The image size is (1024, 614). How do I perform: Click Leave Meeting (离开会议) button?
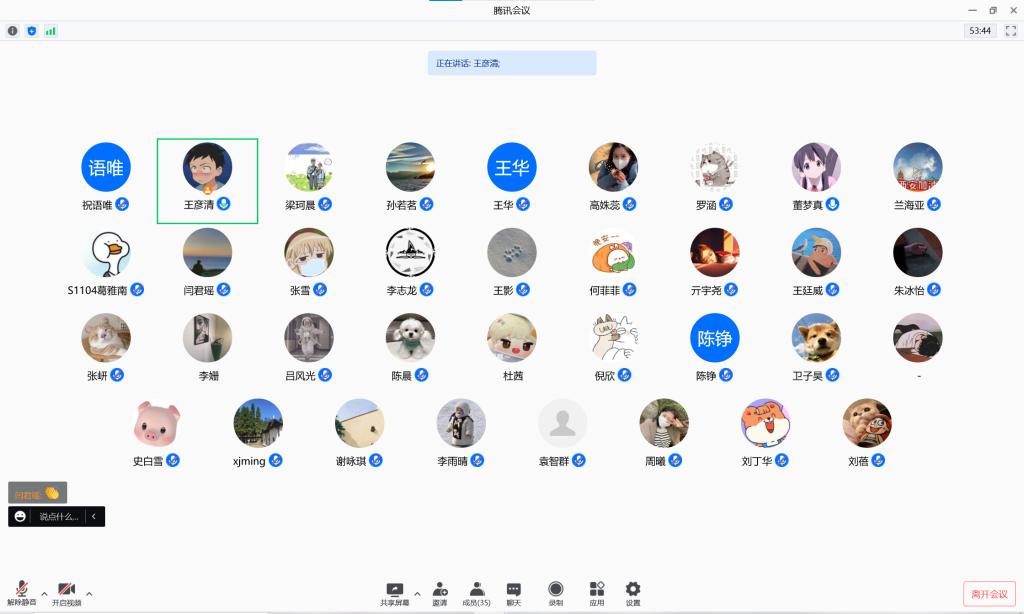pos(990,593)
